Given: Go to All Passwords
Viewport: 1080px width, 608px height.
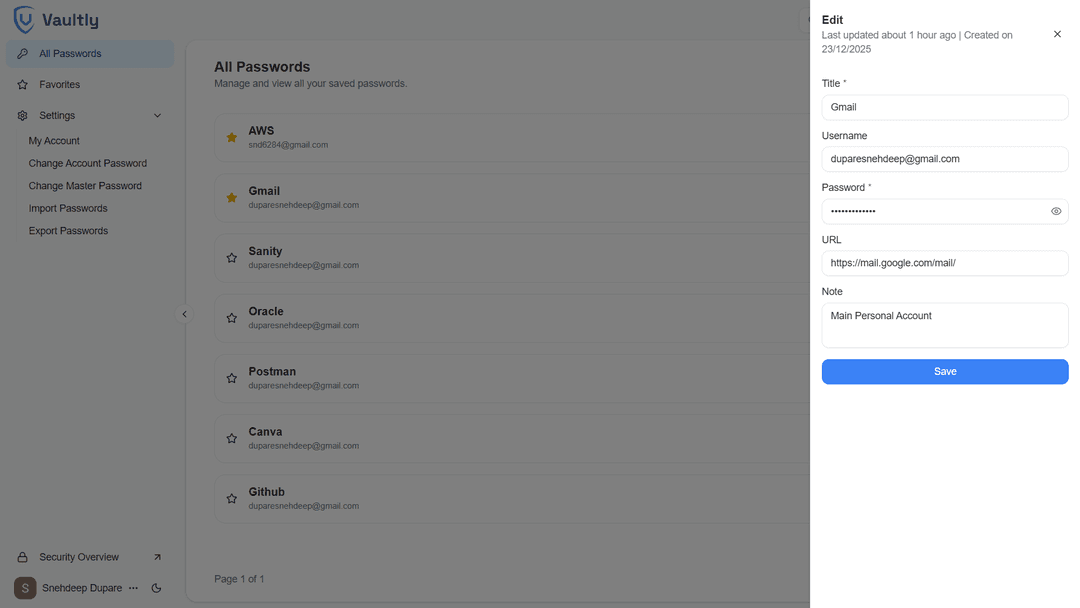Looking at the screenshot, I should [70, 54].
